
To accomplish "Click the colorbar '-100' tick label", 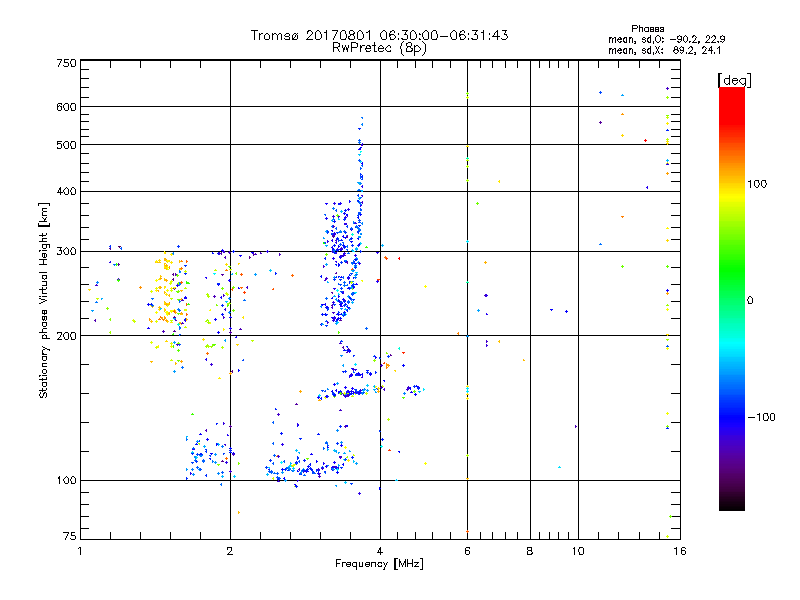I will click(761, 417).
